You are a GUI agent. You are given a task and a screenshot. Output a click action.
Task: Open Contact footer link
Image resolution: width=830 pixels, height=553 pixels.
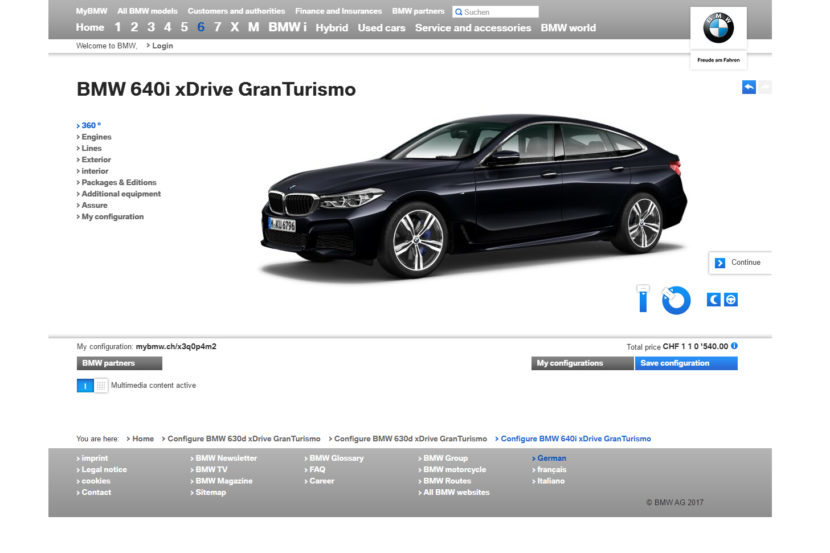(94, 492)
